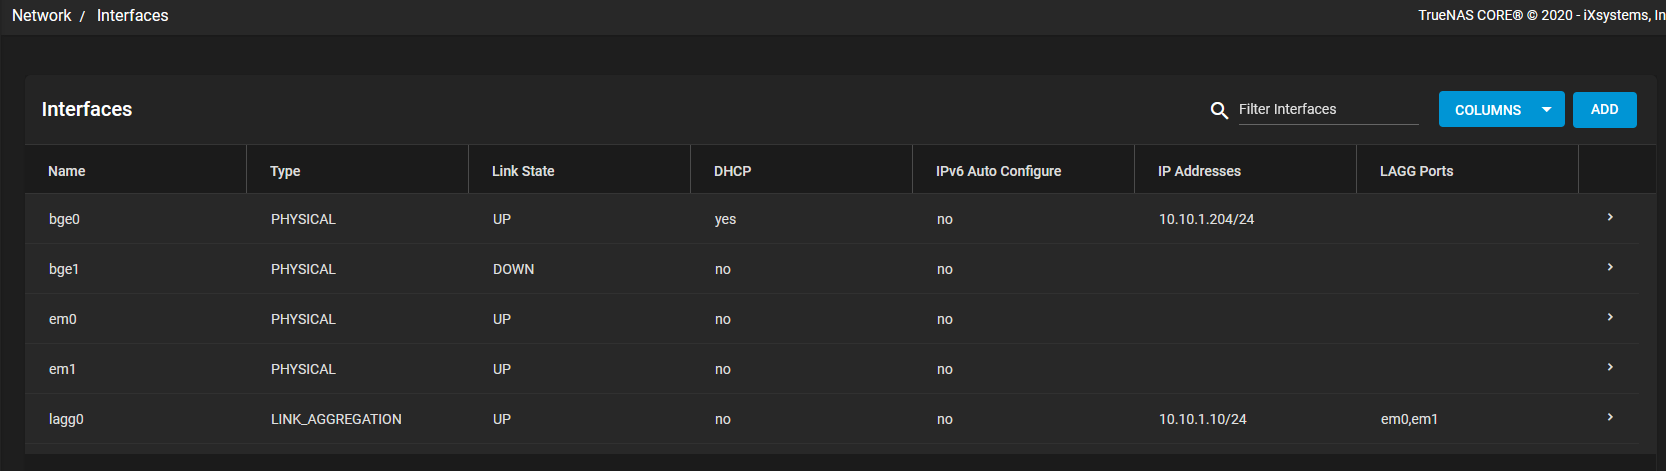Go to Network breadcrumb link
This screenshot has width=1666, height=471.
(42, 15)
